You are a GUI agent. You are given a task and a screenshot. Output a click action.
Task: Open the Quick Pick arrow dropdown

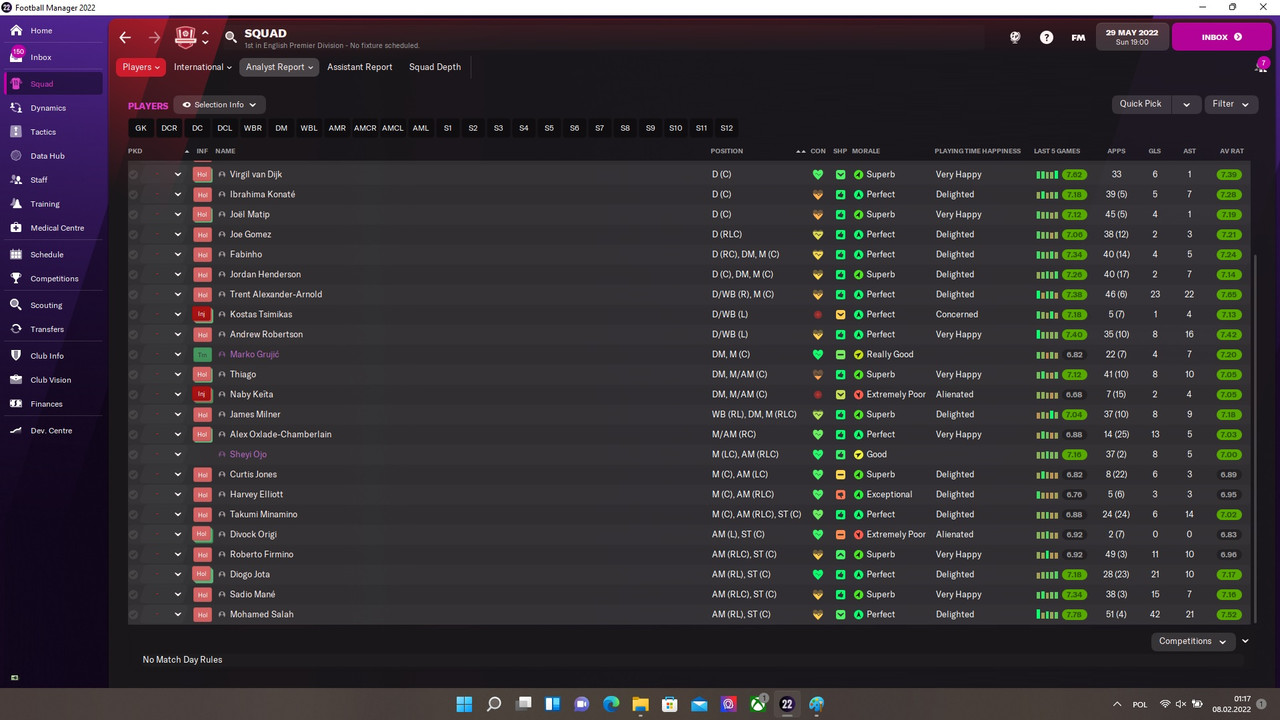1187,104
